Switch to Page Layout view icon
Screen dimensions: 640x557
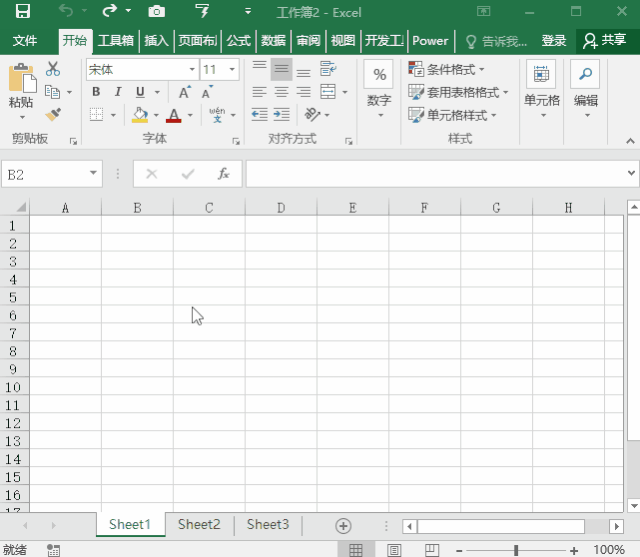click(394, 550)
